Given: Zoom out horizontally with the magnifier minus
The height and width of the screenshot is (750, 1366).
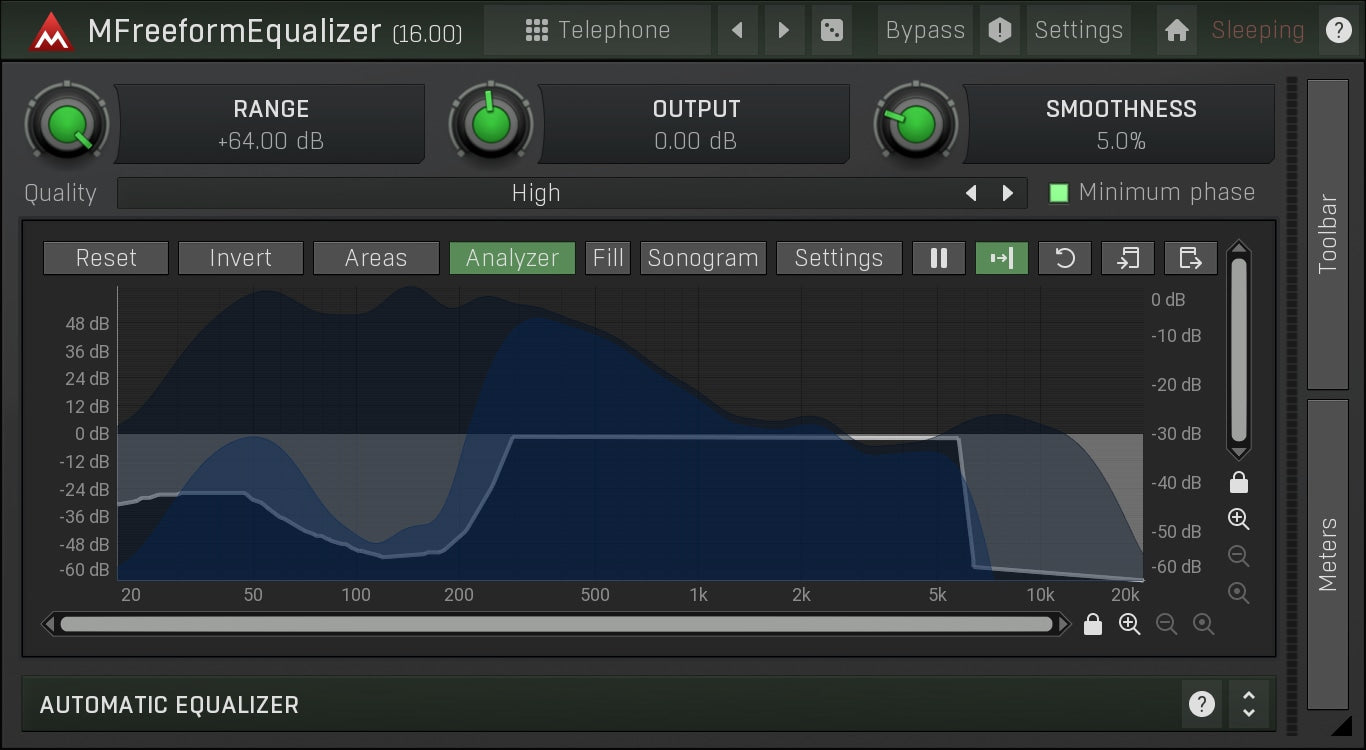Looking at the screenshot, I should coord(1167,625).
